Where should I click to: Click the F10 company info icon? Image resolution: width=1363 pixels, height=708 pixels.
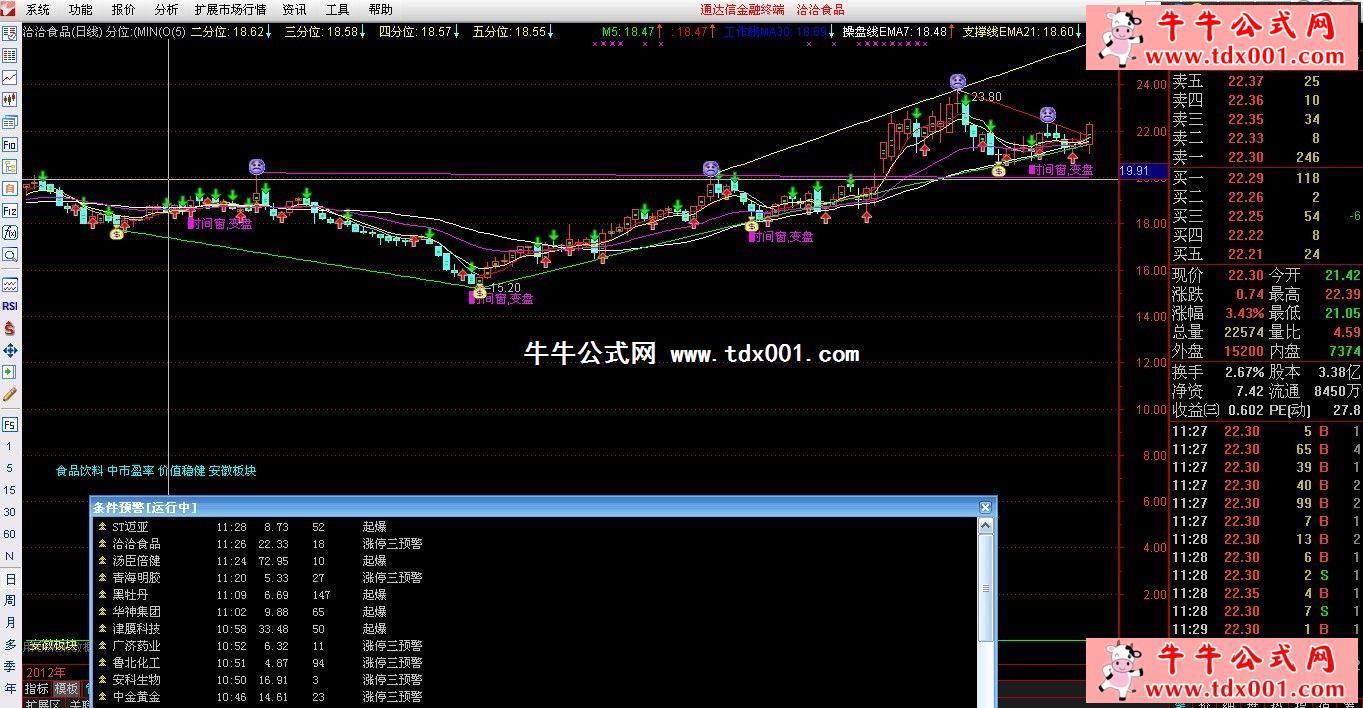coord(10,144)
